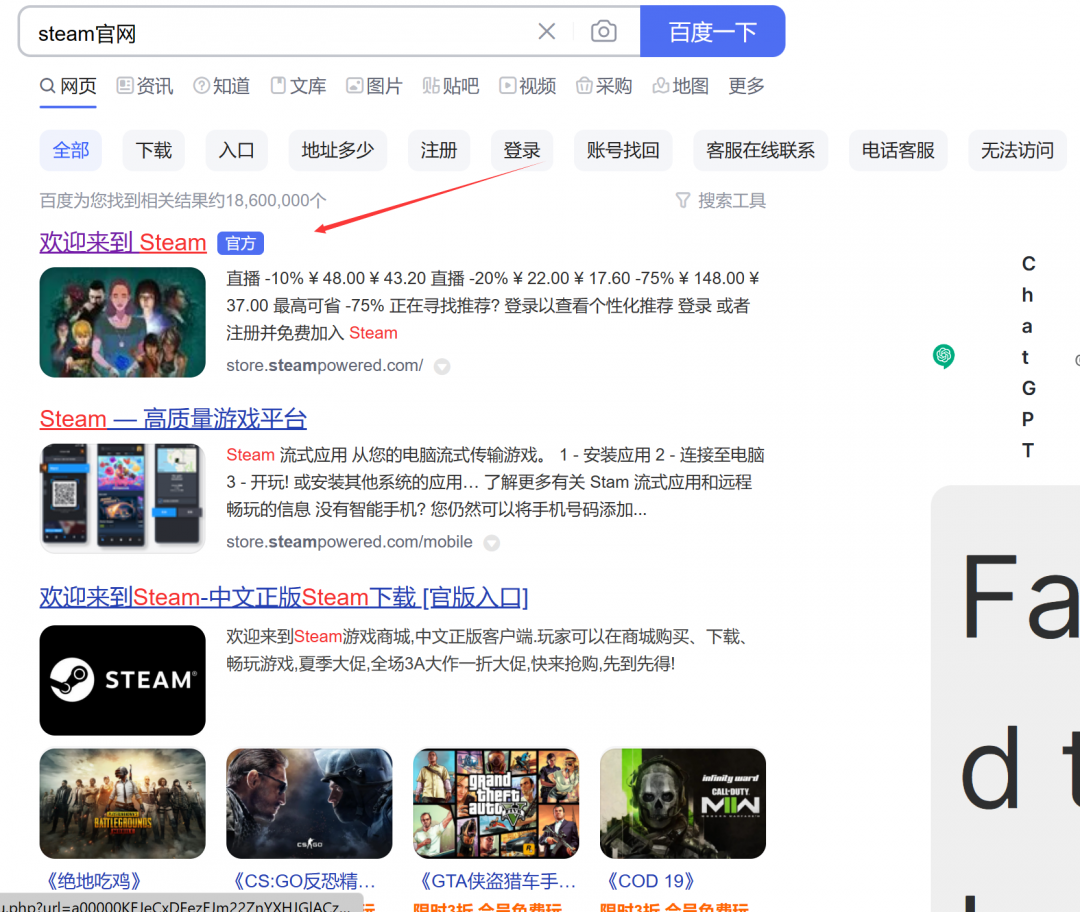Expand the arrow beside store.steampowered.com/mobile
Image resolution: width=1080 pixels, height=912 pixels.
(491, 543)
